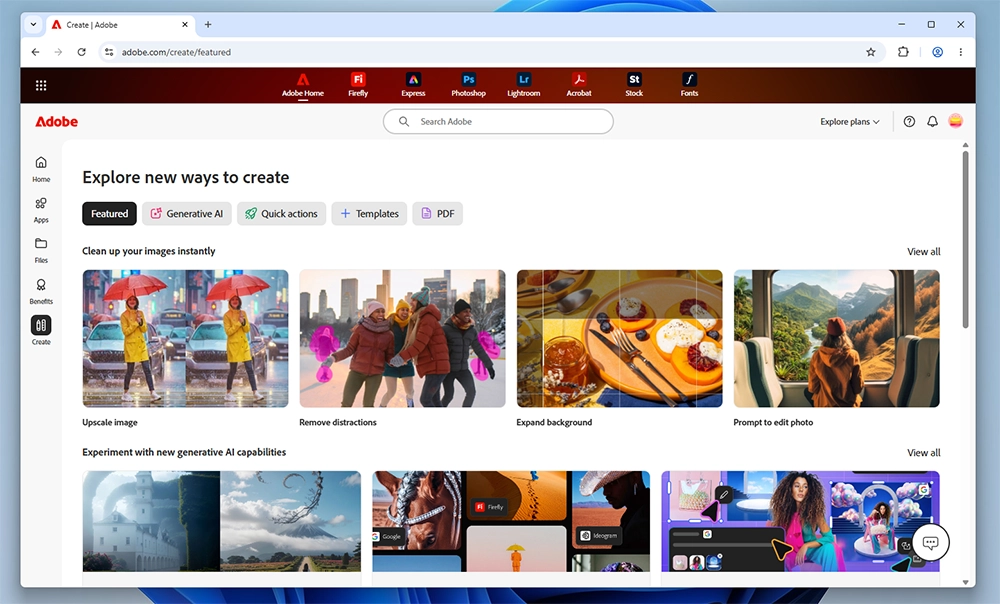Viewport: 1000px width, 604px height.
Task: Open the Expand background thumbnail
Action: [x=619, y=338]
